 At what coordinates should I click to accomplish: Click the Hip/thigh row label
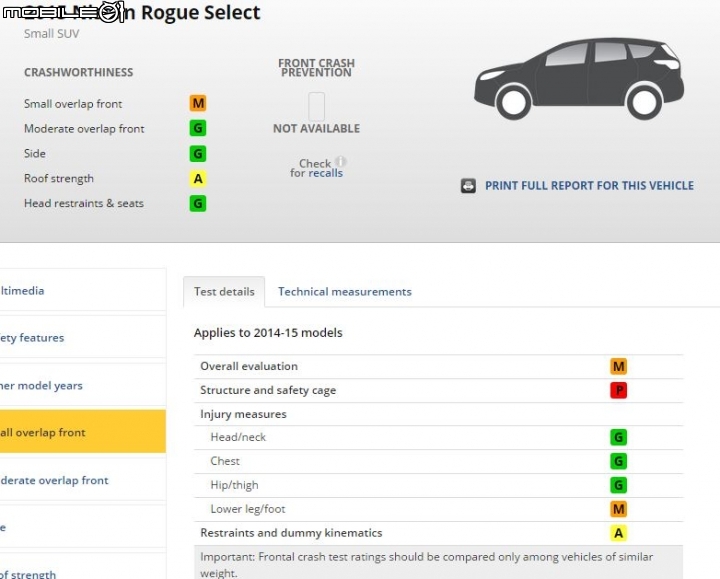click(234, 485)
